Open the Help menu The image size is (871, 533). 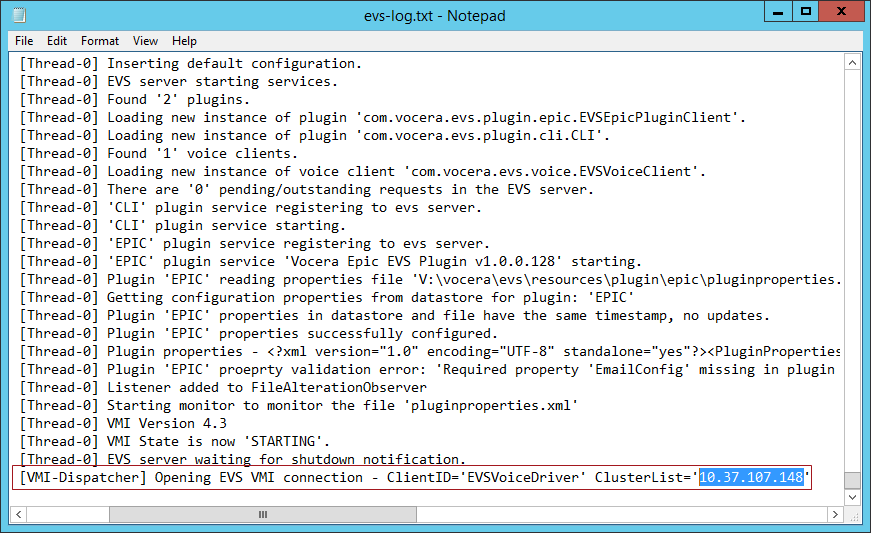[x=184, y=41]
